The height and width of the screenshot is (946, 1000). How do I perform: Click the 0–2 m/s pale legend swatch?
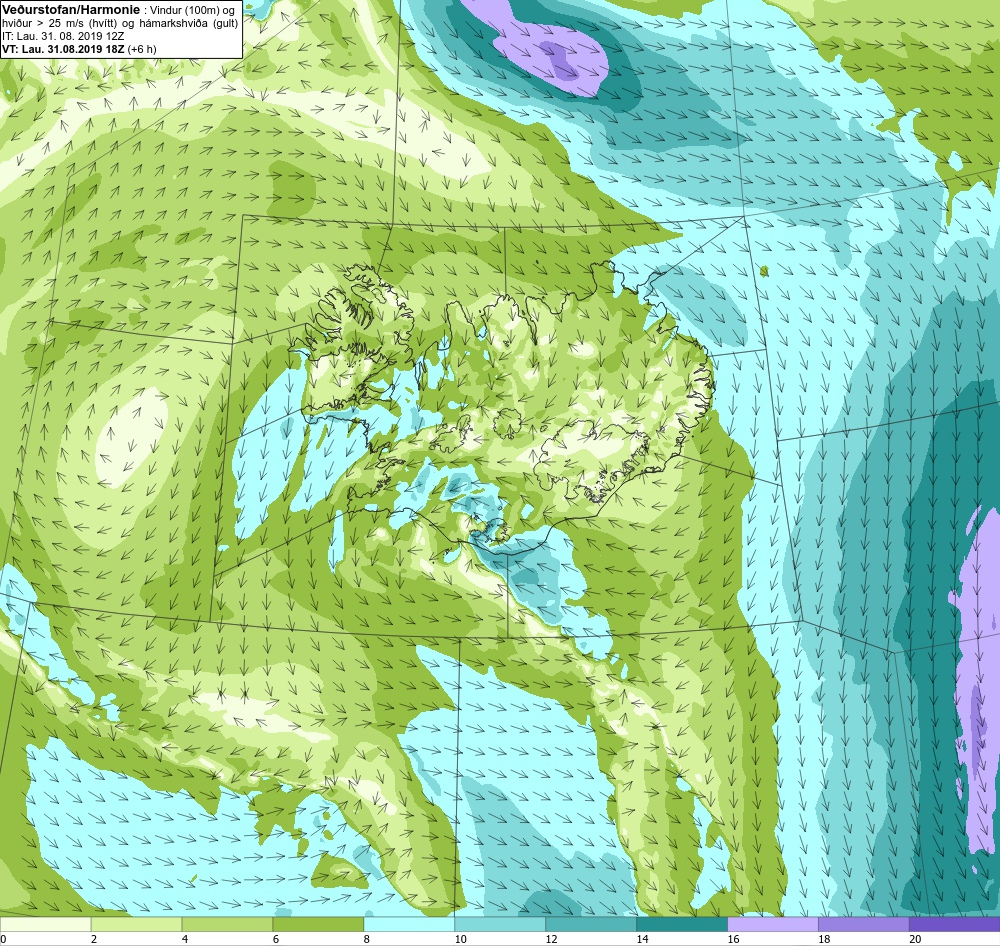click(x=45, y=924)
